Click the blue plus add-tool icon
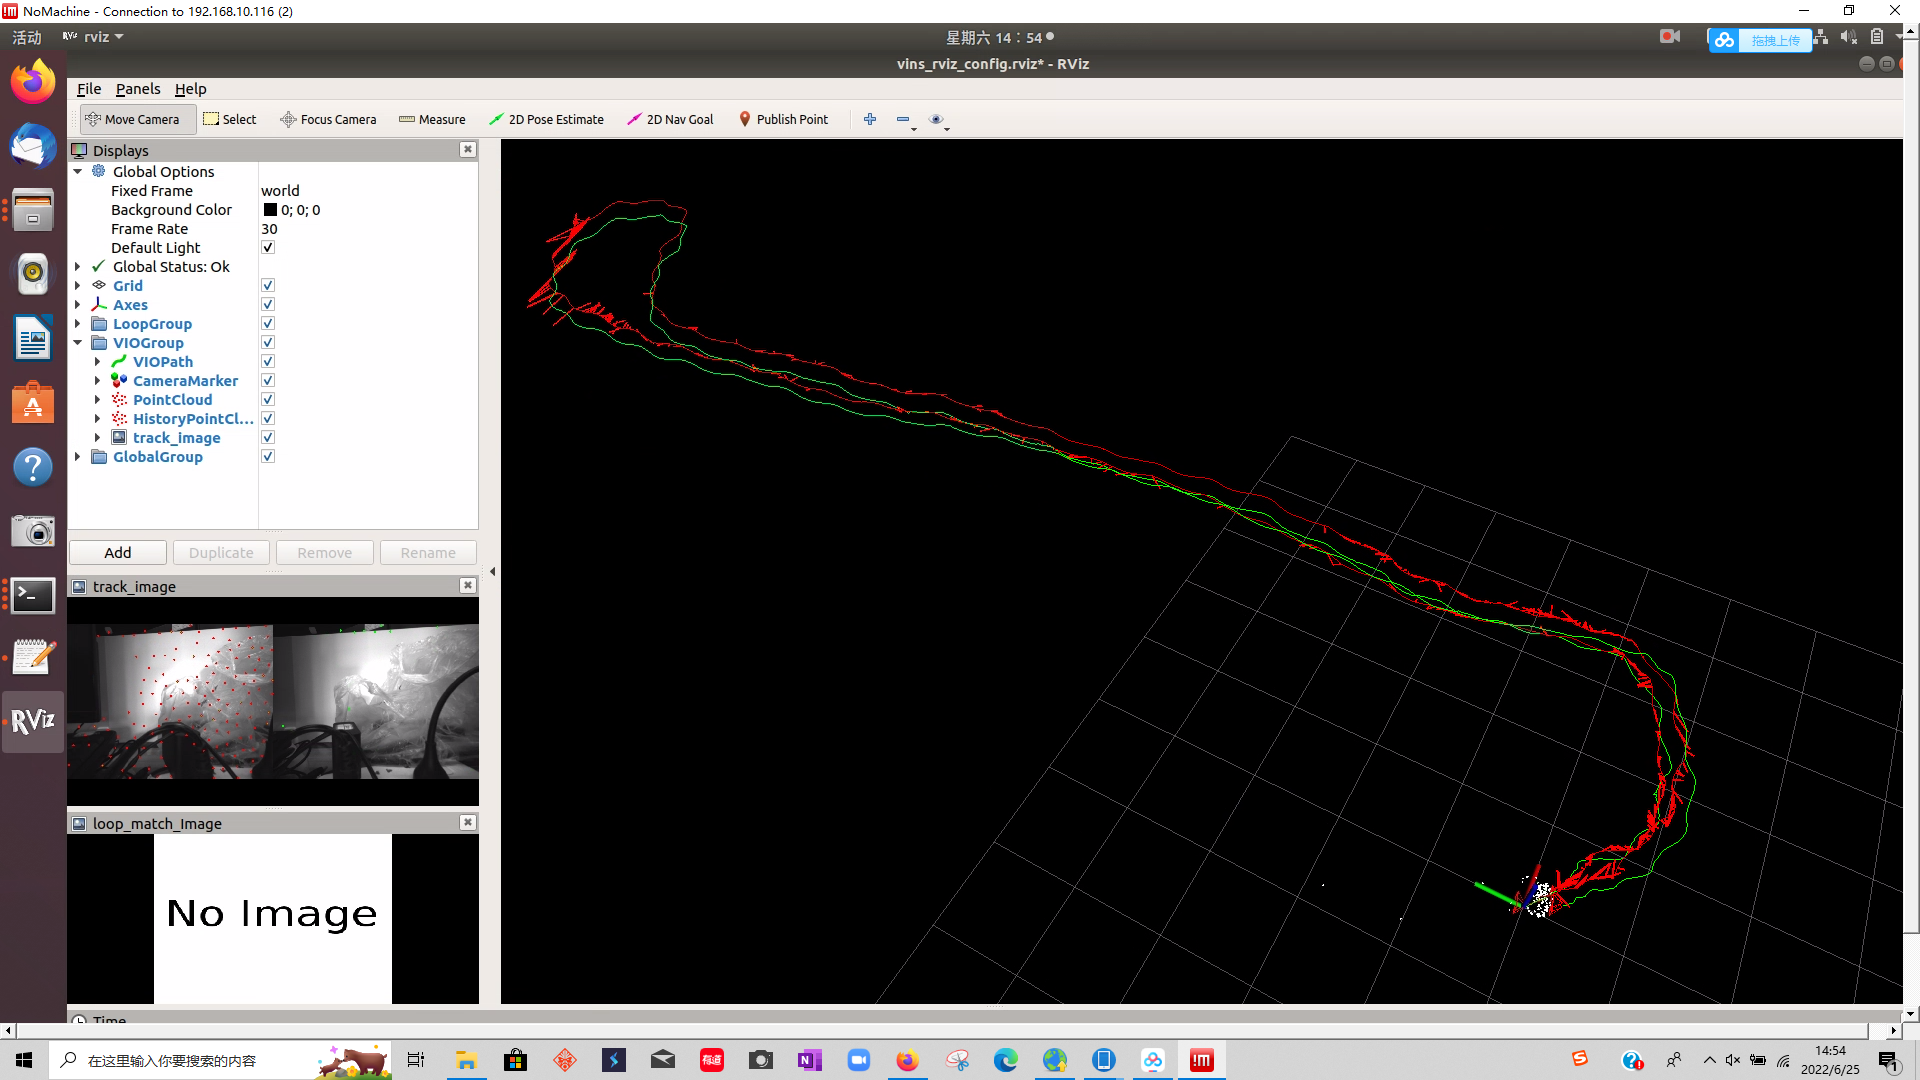Viewport: 1920px width, 1080px height. click(870, 119)
